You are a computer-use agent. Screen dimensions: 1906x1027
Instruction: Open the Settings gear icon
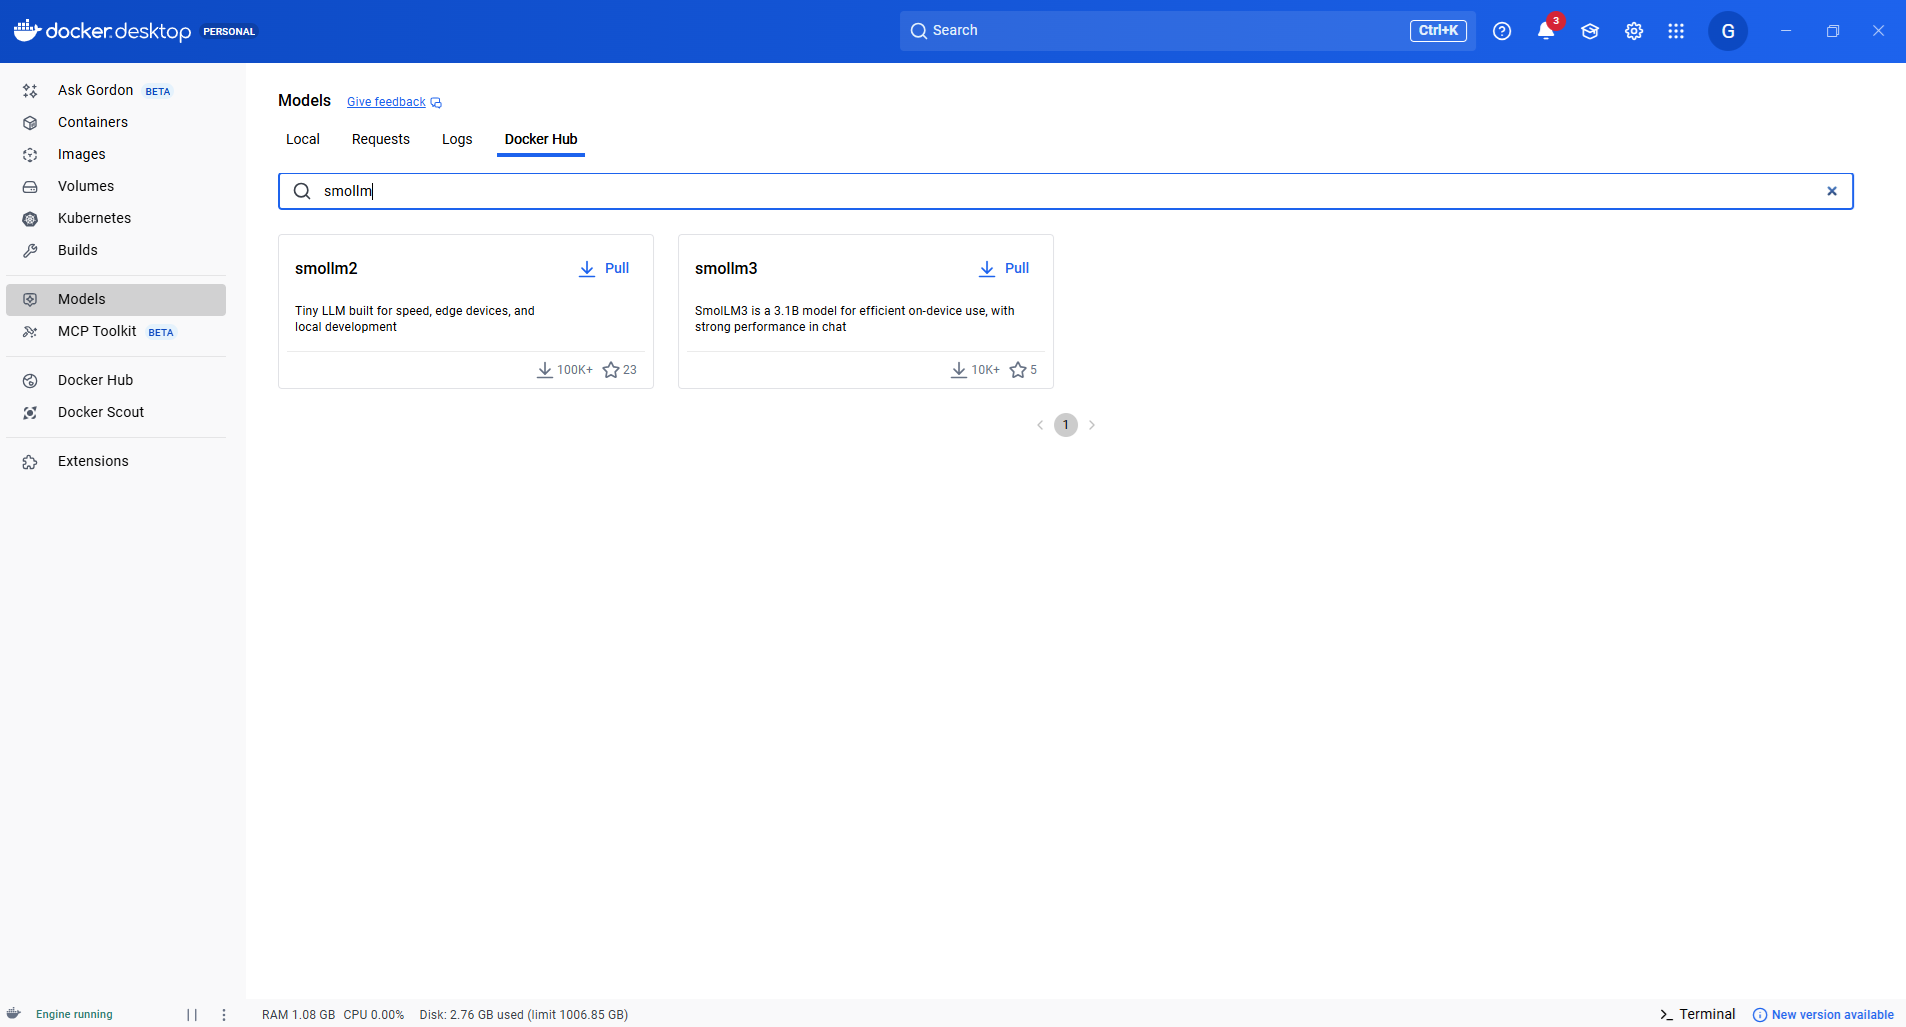[1634, 31]
